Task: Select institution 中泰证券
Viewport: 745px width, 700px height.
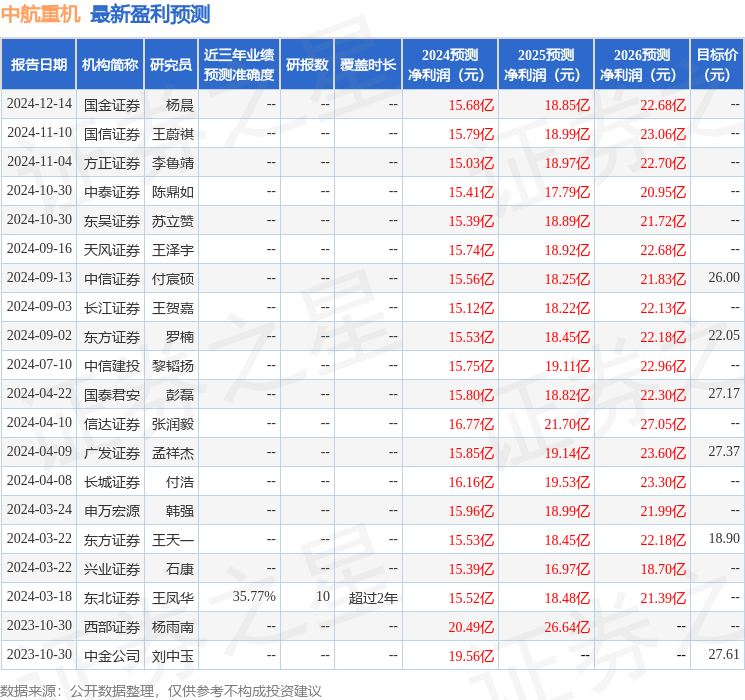Action: pyautogui.click(x=112, y=192)
